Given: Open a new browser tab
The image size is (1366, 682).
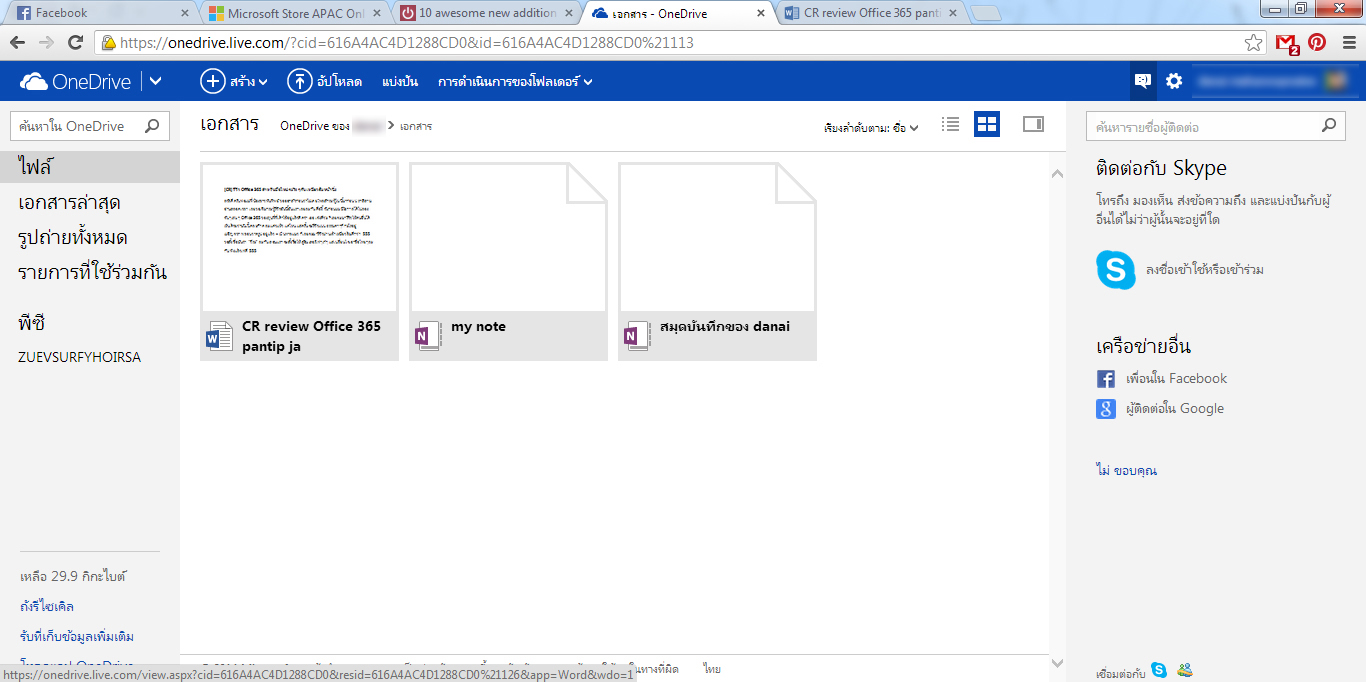Looking at the screenshot, I should click(x=986, y=14).
